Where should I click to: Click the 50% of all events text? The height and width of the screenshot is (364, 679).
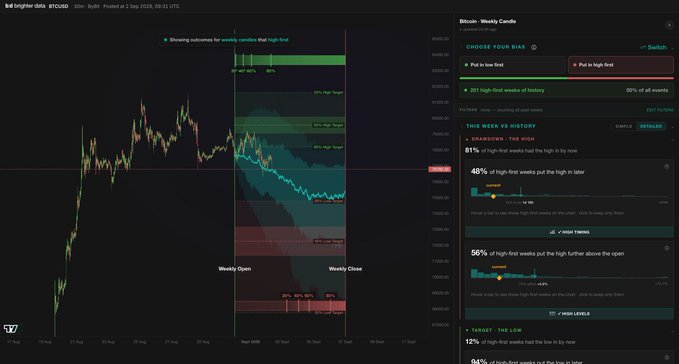[647, 90]
